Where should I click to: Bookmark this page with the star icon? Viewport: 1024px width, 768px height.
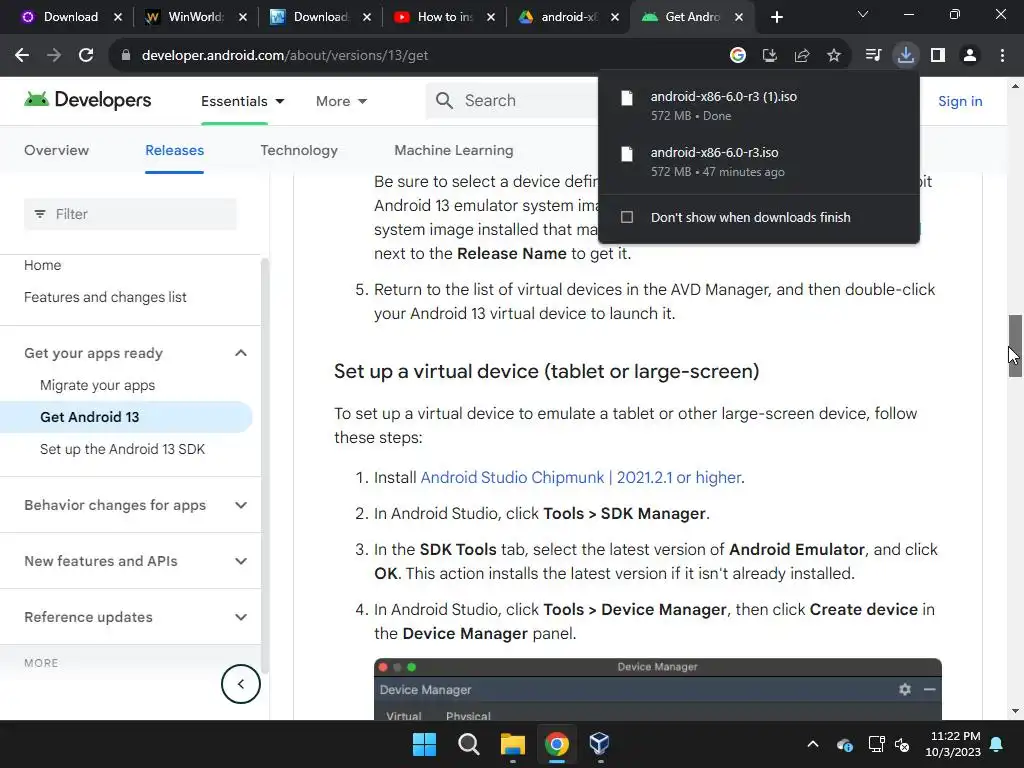pos(834,56)
